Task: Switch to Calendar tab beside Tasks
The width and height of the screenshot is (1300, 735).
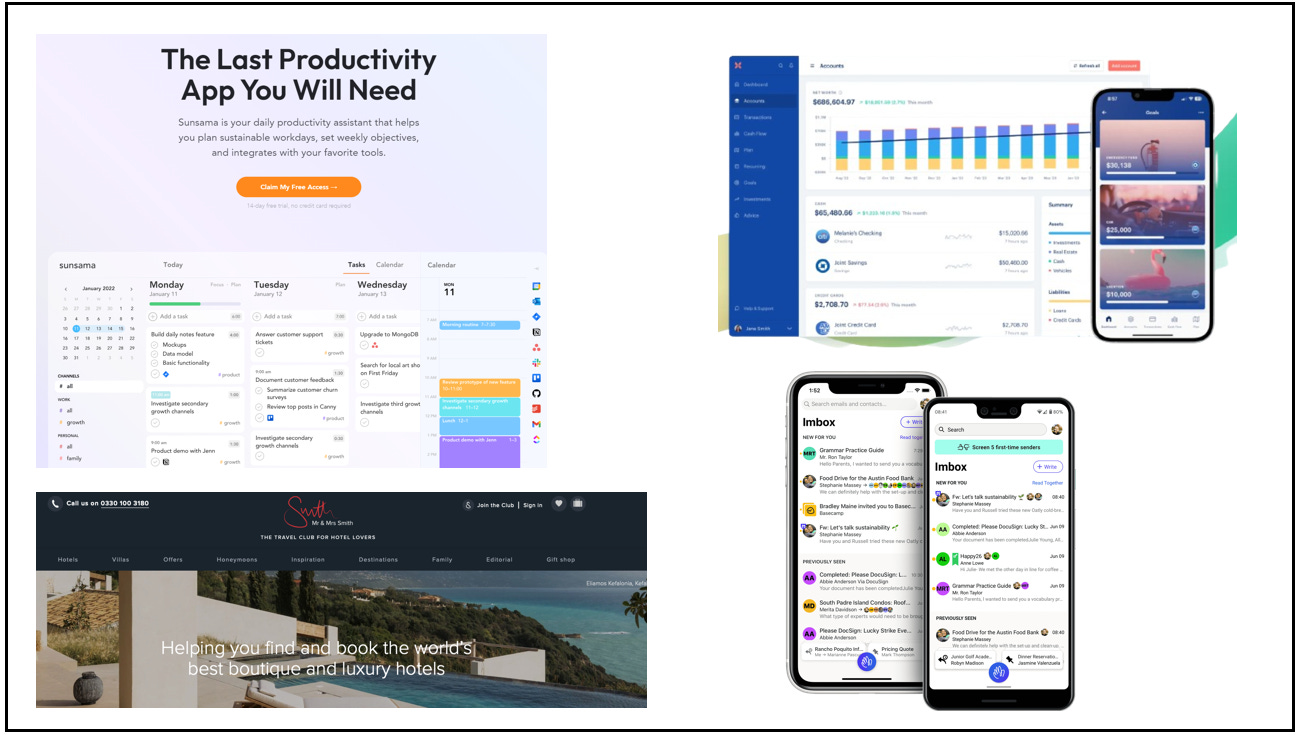Action: point(390,265)
